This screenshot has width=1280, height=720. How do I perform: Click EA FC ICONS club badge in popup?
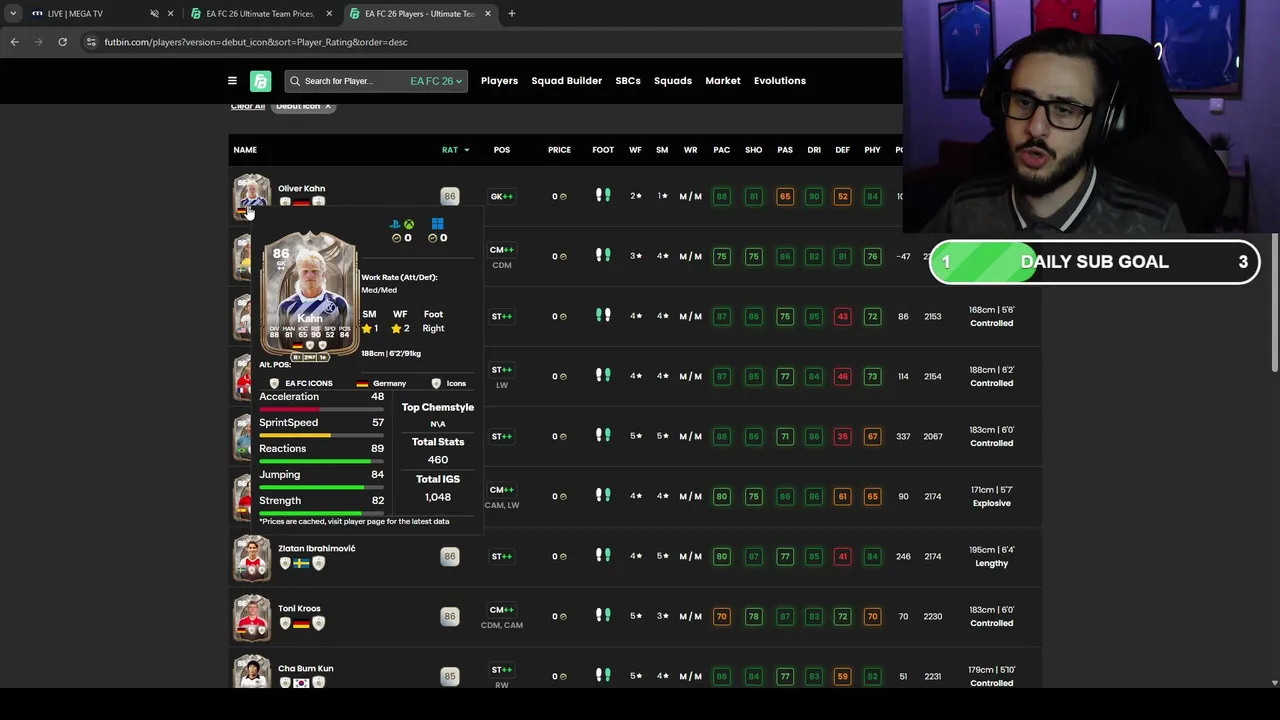(274, 384)
